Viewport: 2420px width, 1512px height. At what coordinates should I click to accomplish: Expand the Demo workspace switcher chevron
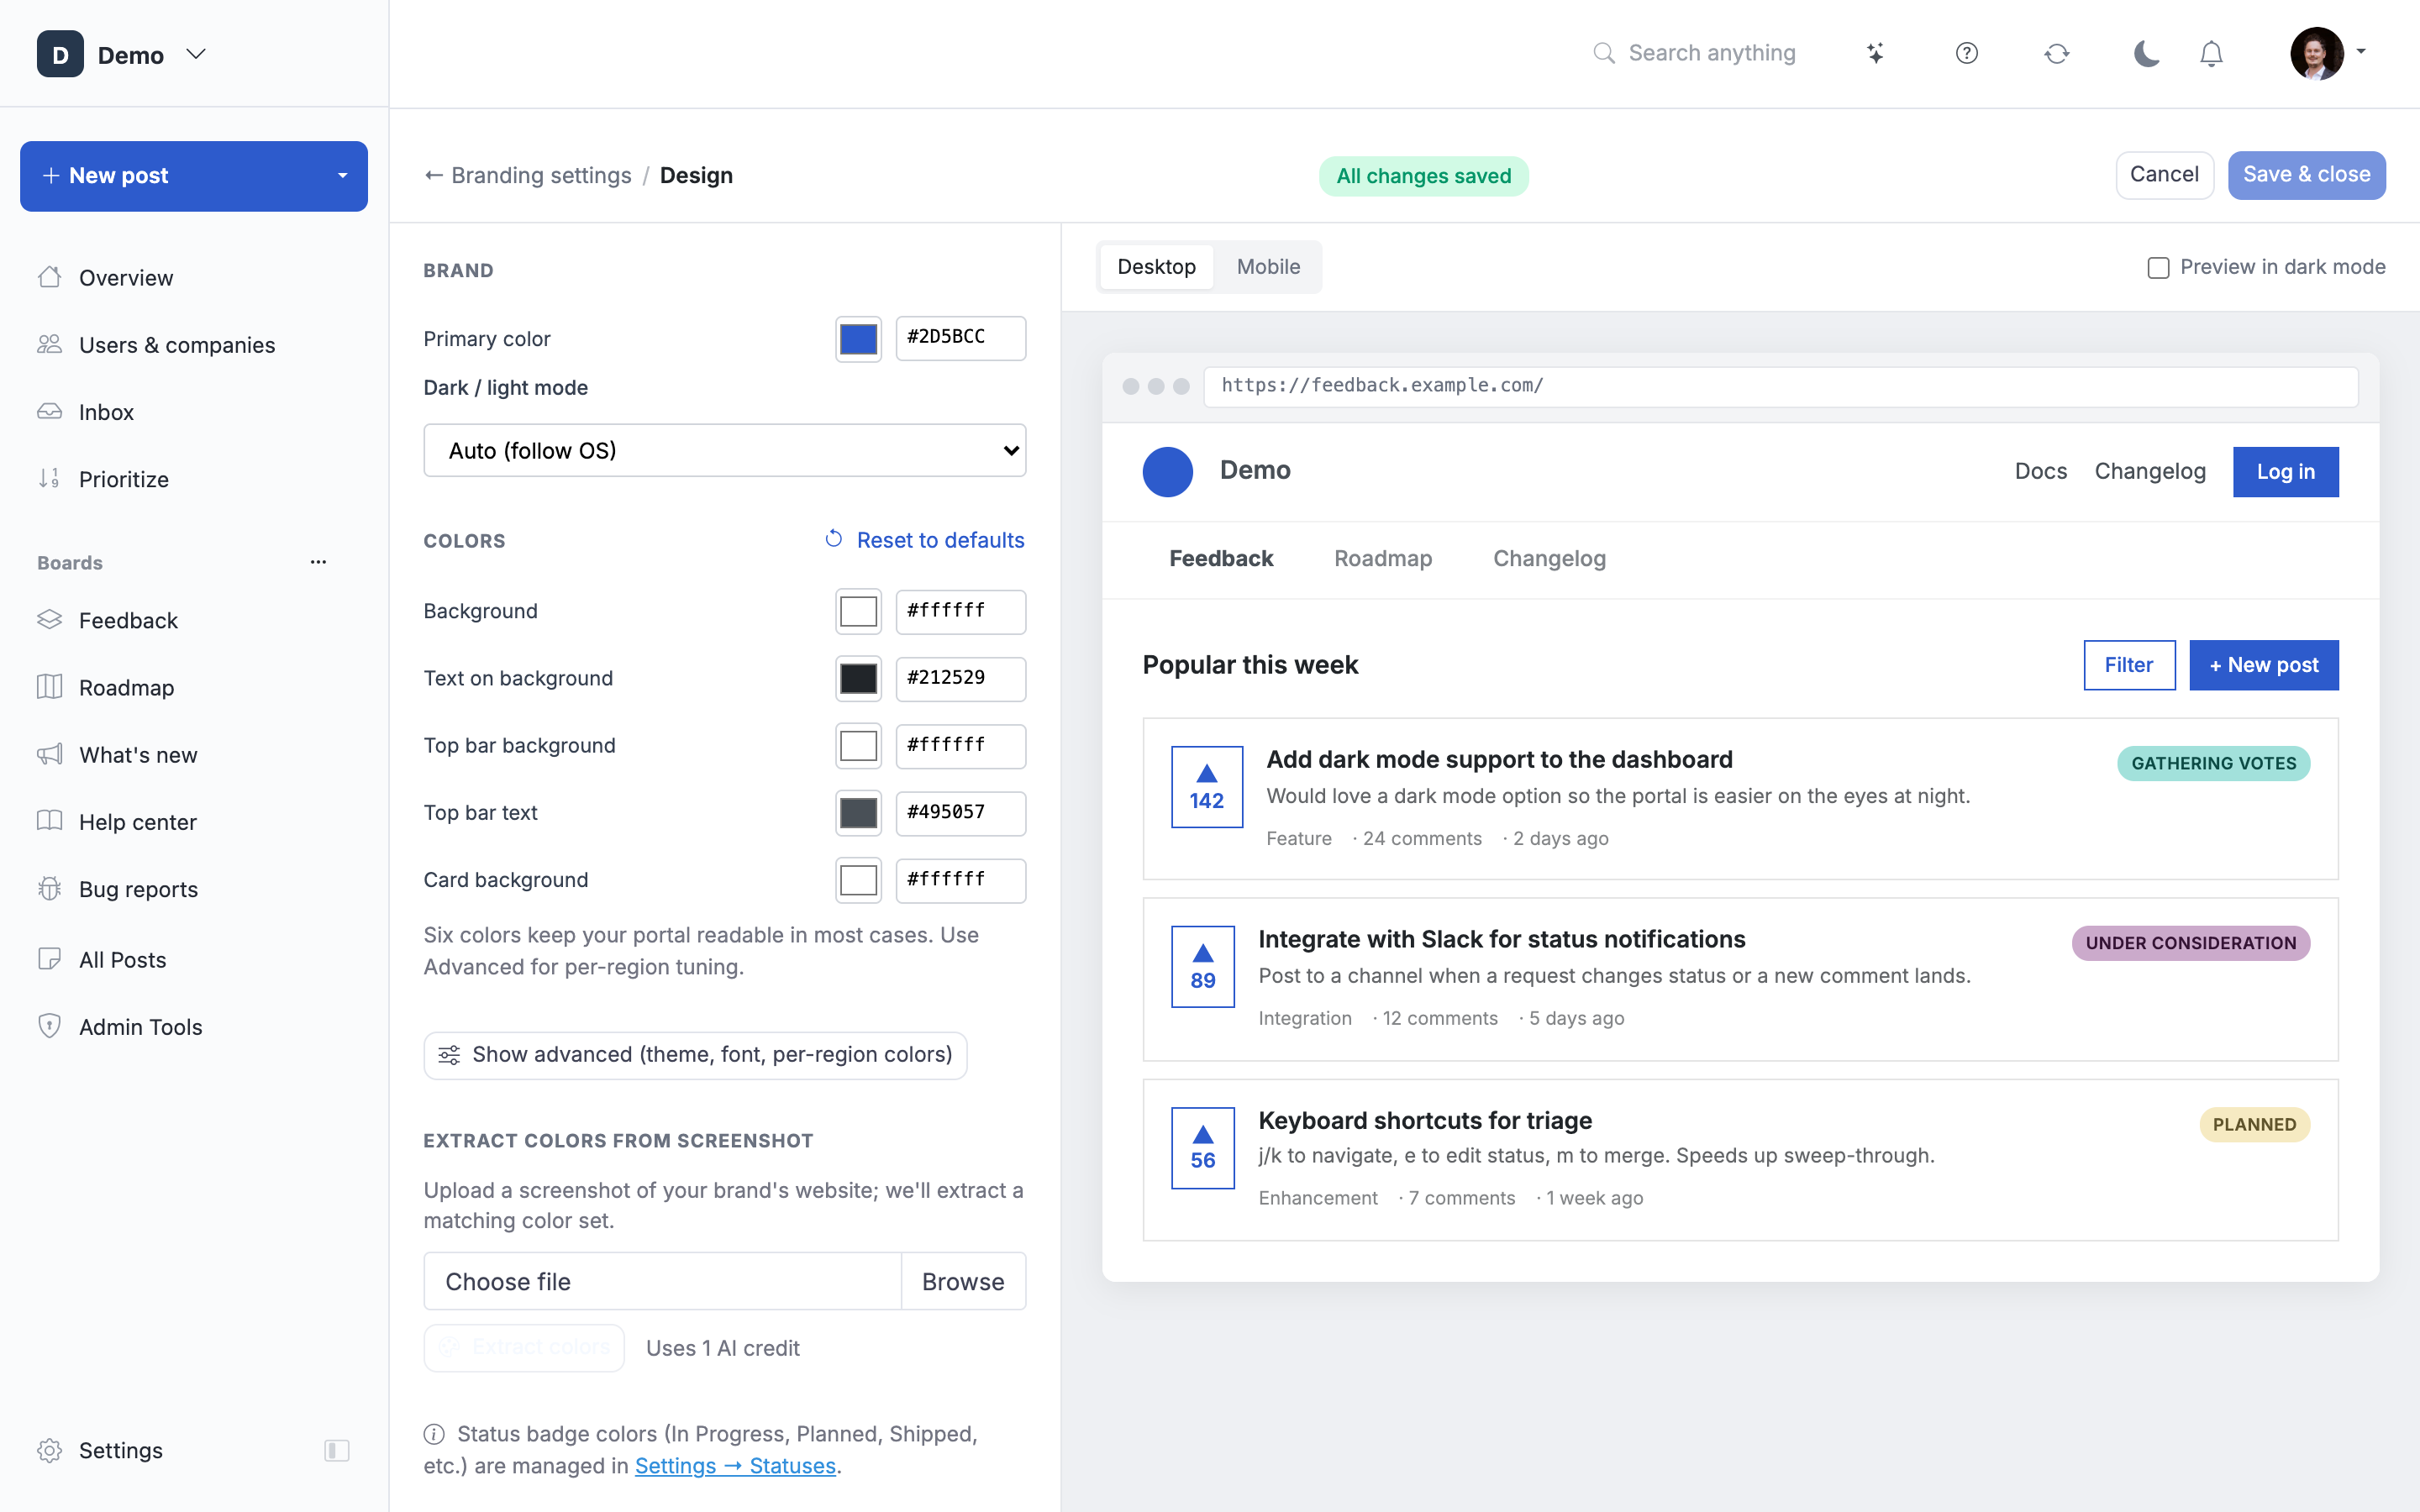click(196, 54)
